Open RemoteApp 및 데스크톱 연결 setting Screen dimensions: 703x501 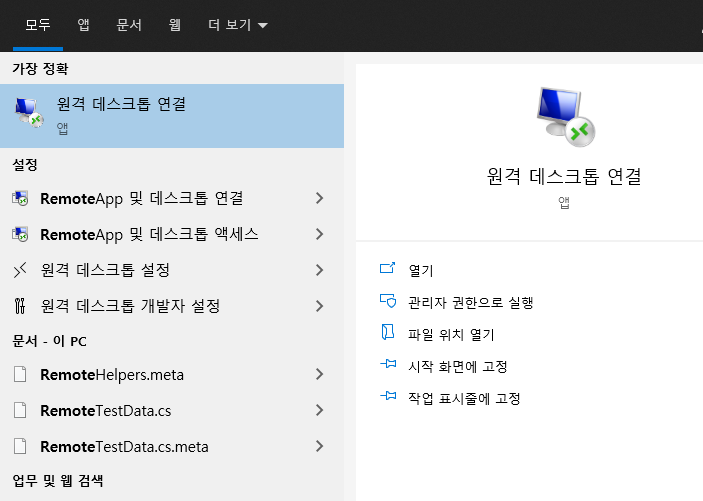(172, 198)
